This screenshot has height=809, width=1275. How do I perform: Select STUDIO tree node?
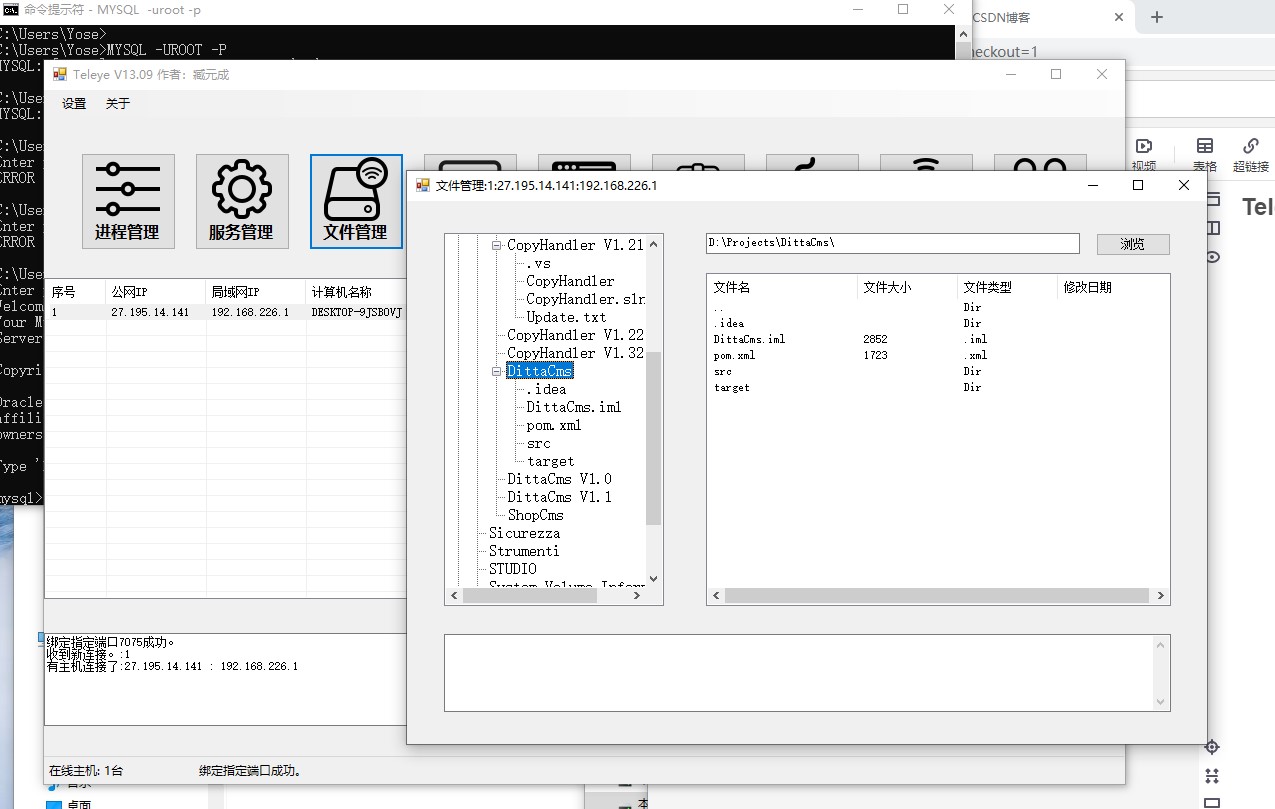pyautogui.click(x=512, y=569)
